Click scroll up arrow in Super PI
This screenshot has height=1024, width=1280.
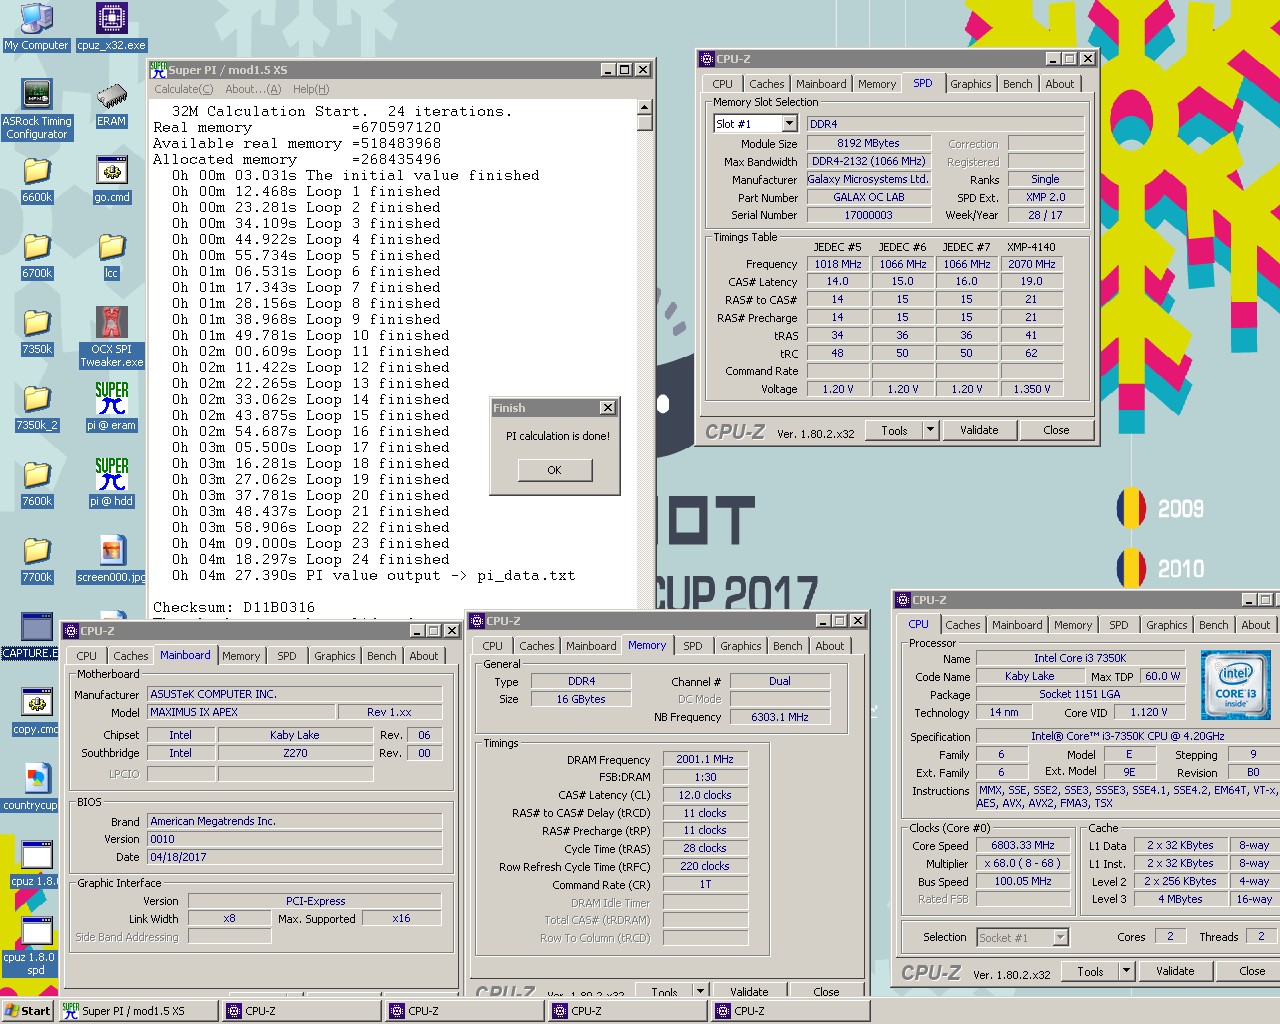coord(645,107)
